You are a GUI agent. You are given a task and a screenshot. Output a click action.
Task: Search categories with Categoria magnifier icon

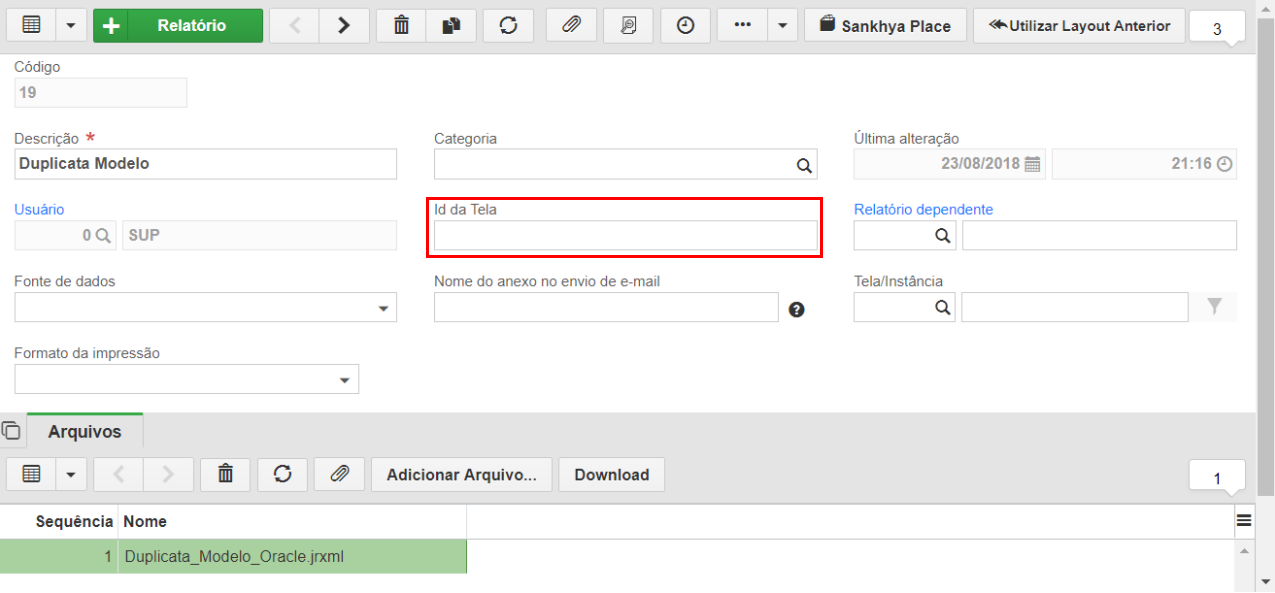804,165
